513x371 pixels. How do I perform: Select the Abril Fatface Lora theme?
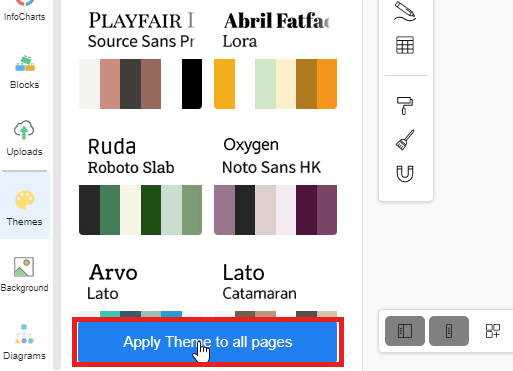point(275,59)
